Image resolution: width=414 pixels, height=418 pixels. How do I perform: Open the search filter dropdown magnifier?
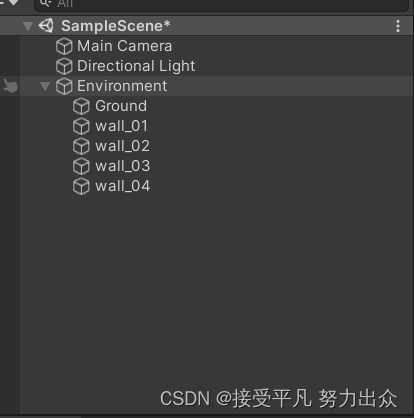pyautogui.click(x=45, y=4)
